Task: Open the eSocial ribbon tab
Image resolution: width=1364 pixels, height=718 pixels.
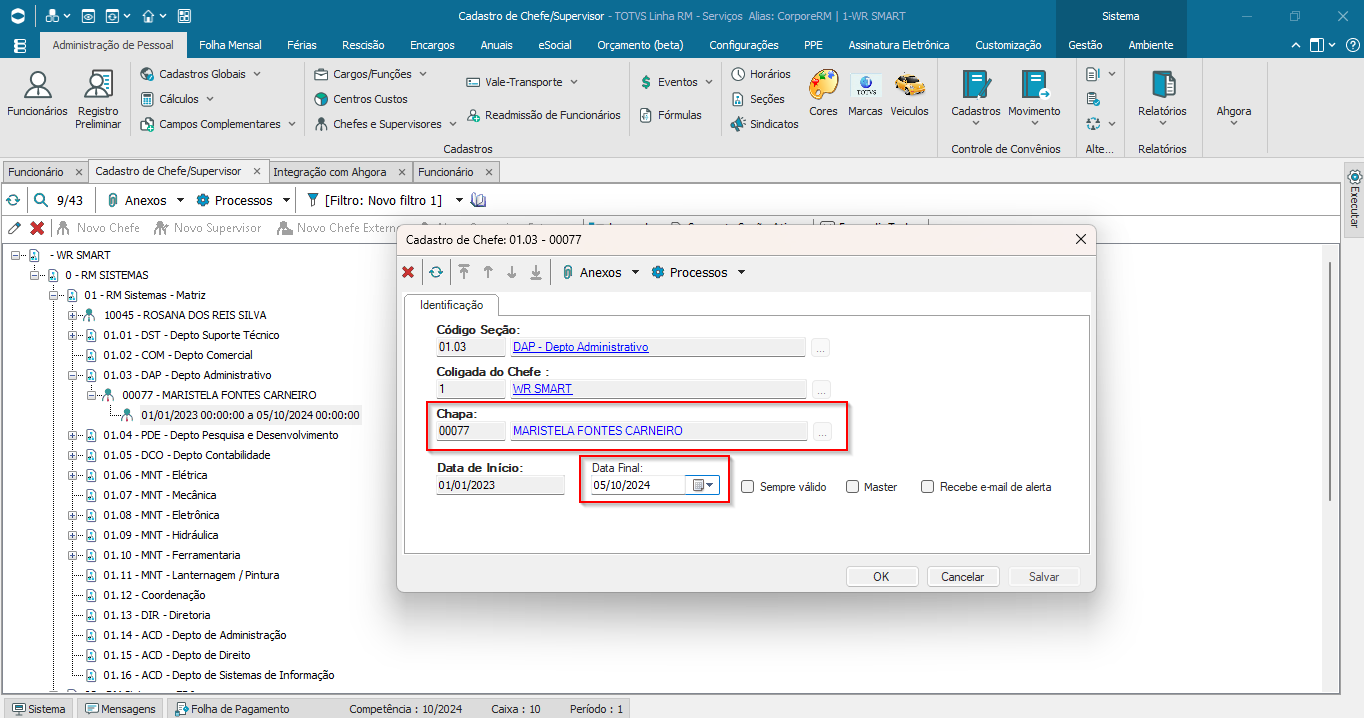Action: point(555,45)
